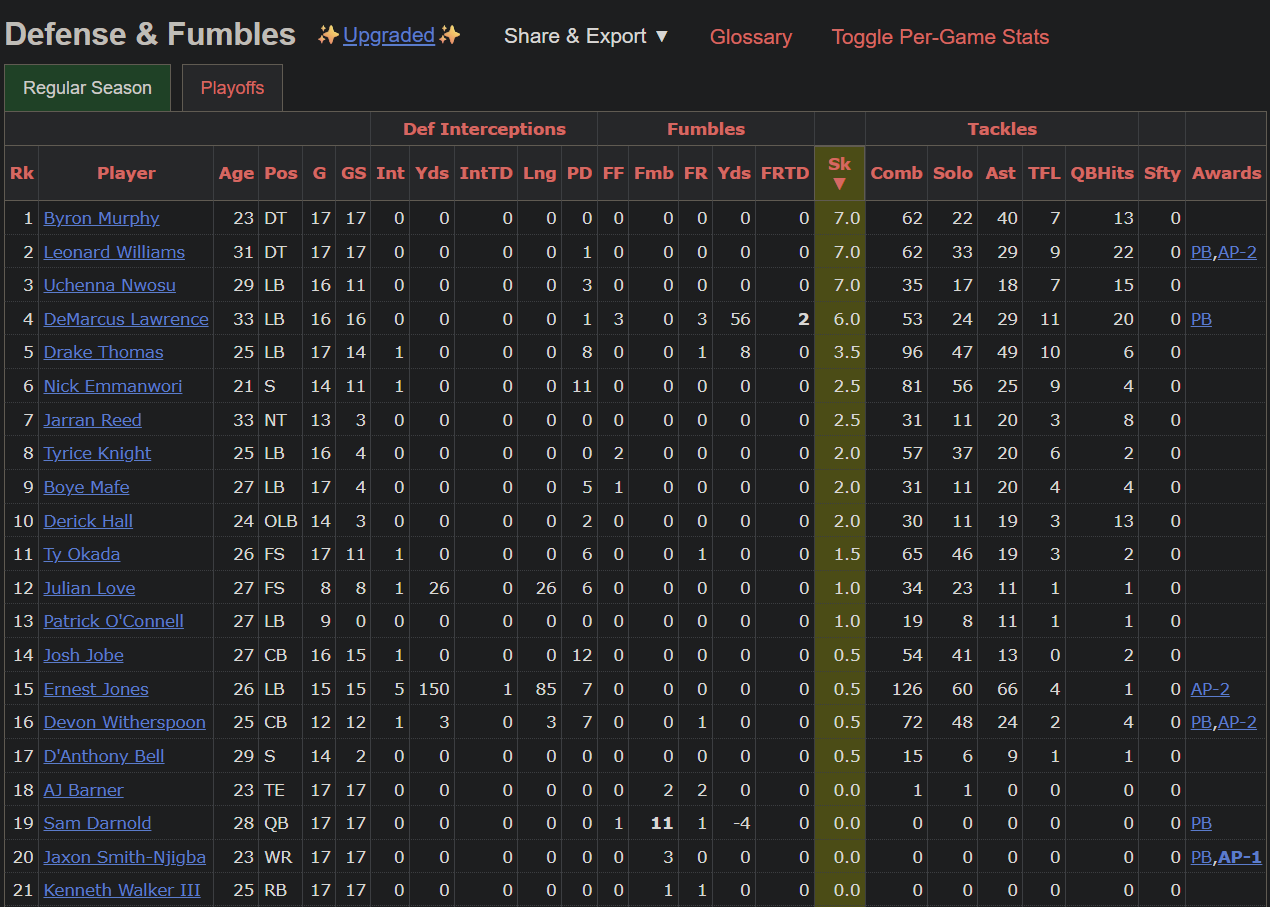Open Kenneth Walker III player link
The height and width of the screenshot is (907, 1270).
(122, 890)
